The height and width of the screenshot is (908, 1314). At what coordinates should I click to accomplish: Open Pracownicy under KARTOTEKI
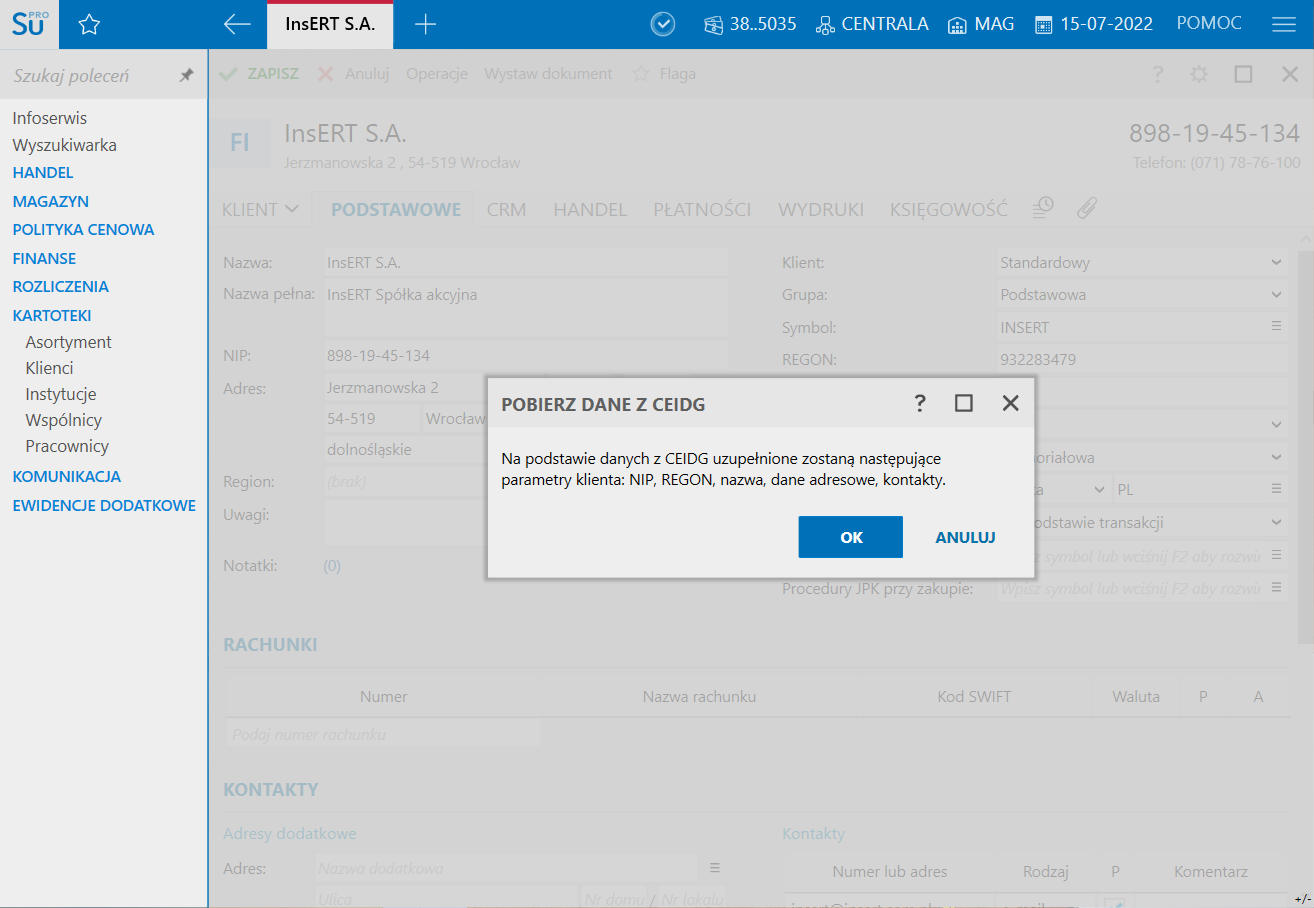tap(67, 446)
